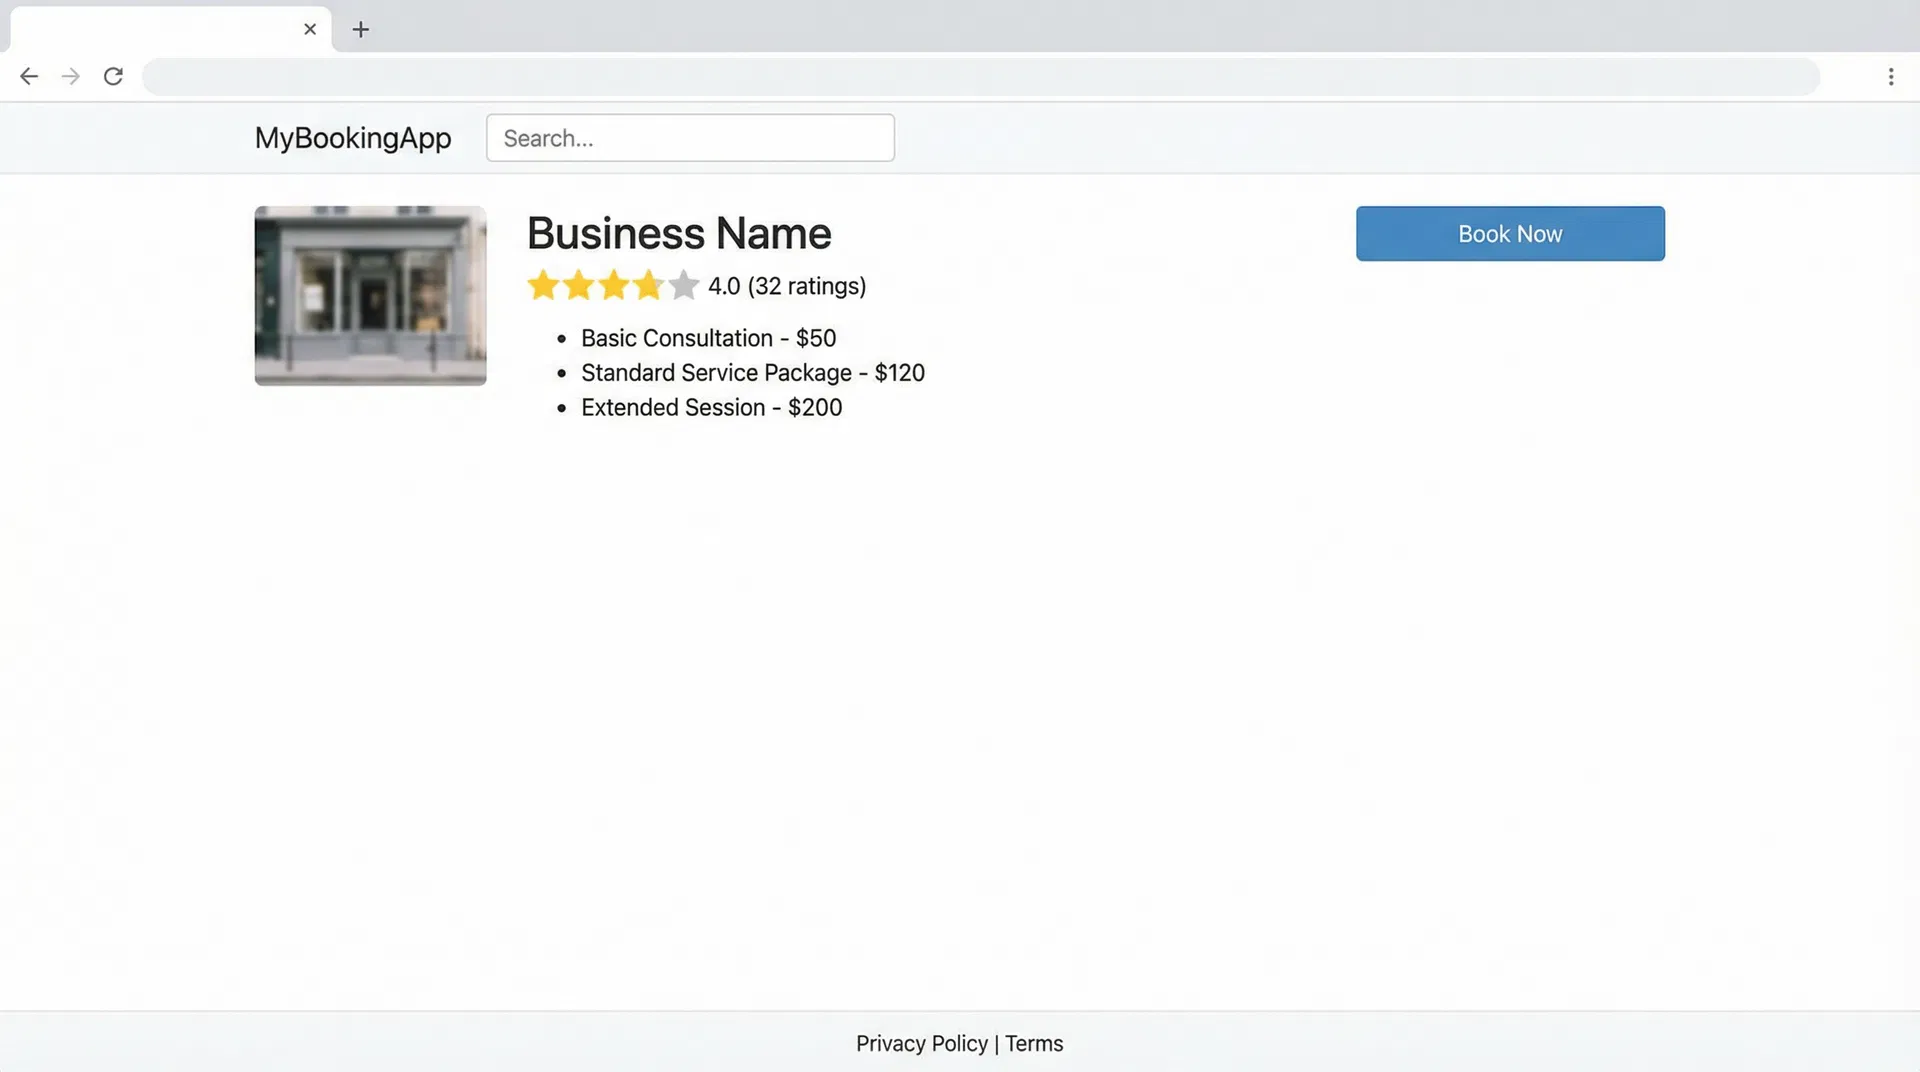Click the browser forward navigation arrow
The height and width of the screenshot is (1072, 1920).
tap(70, 76)
